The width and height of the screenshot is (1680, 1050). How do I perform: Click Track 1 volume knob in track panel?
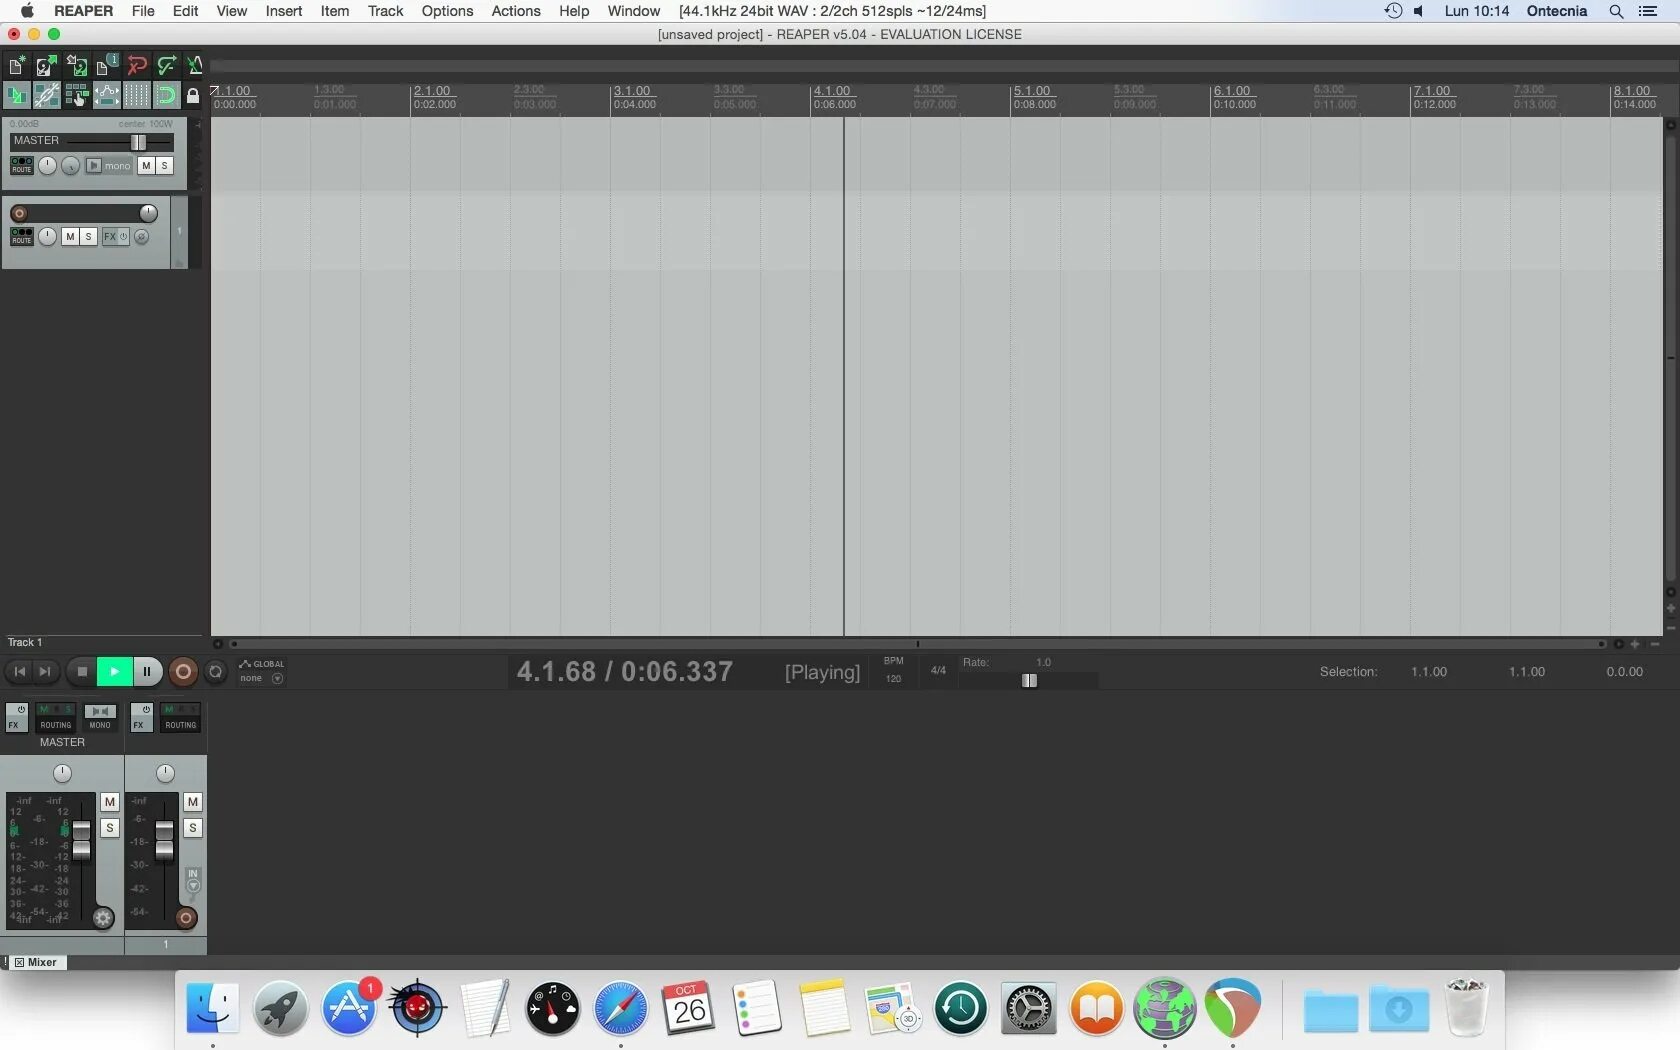[148, 213]
